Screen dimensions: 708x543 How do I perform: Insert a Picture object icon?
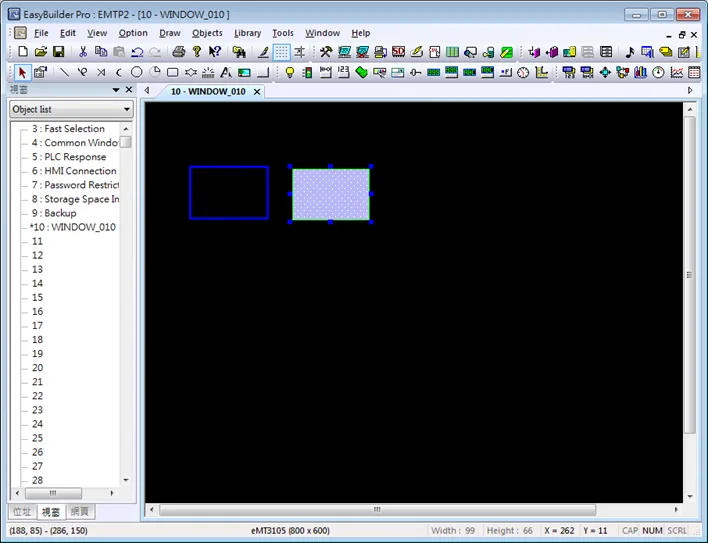[244, 72]
